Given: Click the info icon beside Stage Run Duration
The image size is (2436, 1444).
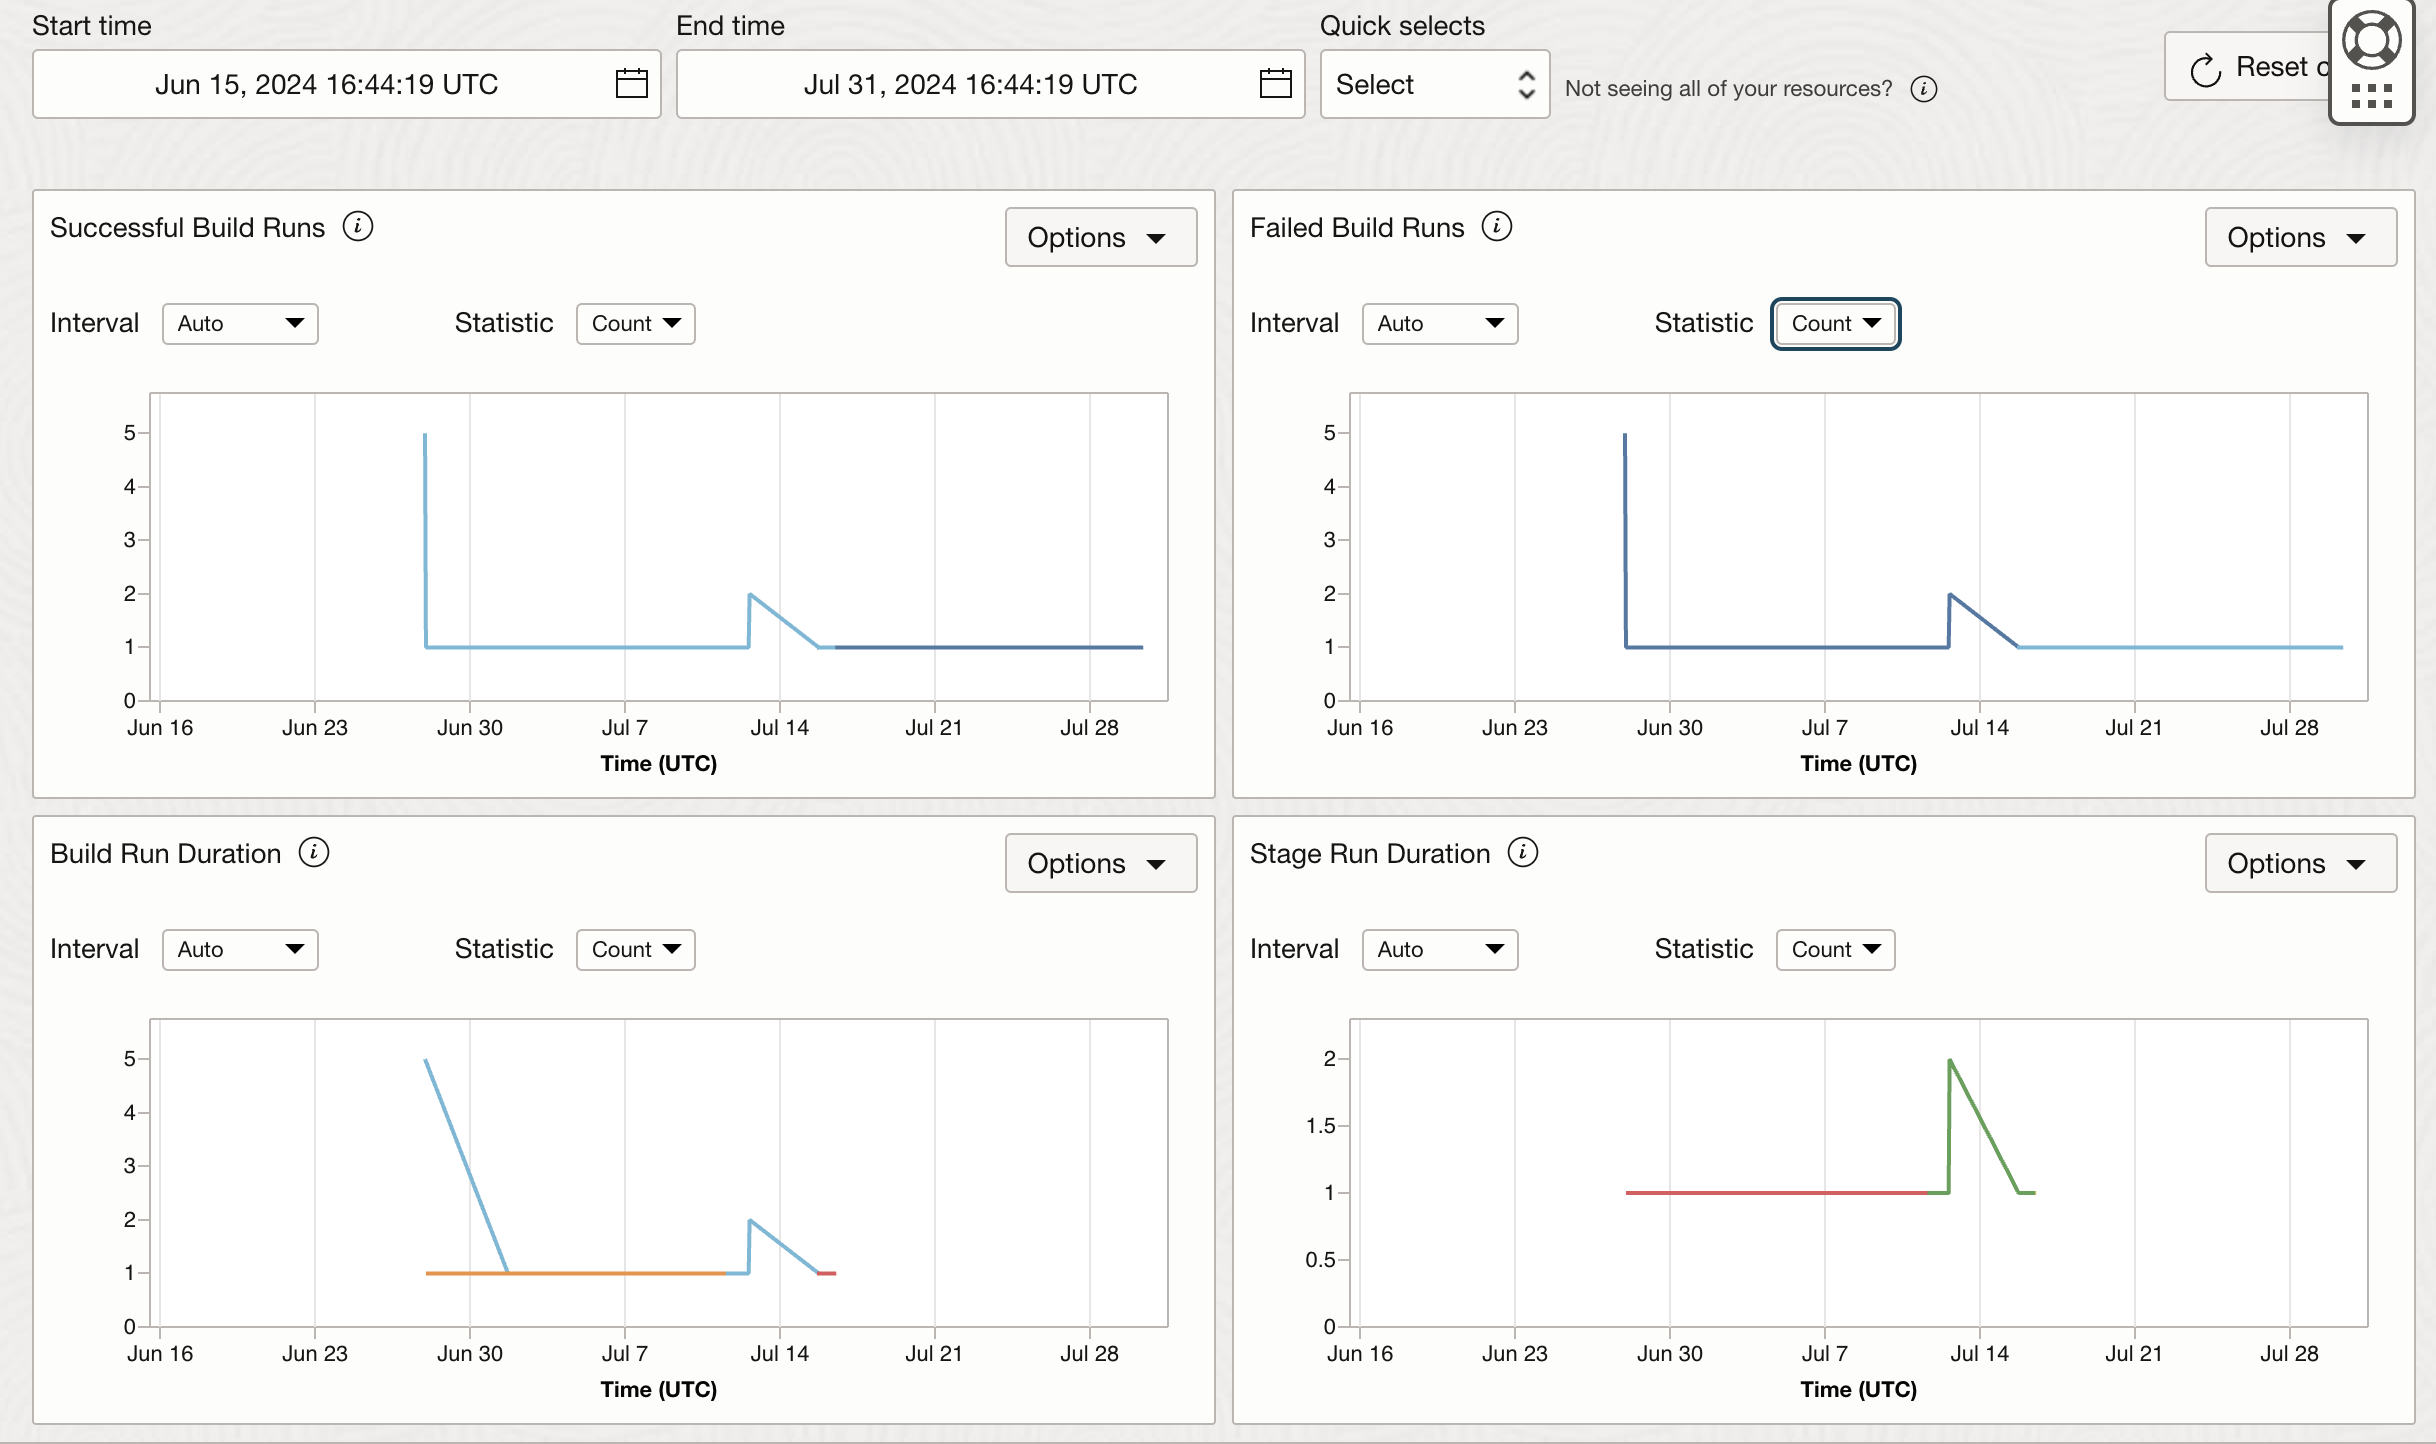Looking at the screenshot, I should (x=1521, y=853).
